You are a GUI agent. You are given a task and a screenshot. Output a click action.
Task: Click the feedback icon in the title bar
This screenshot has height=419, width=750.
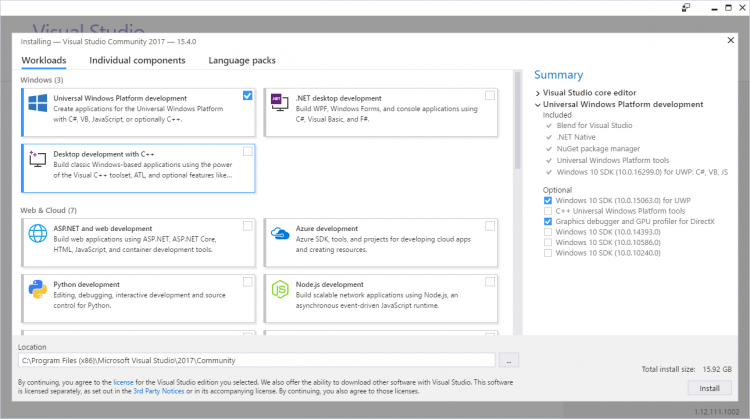pos(686,7)
